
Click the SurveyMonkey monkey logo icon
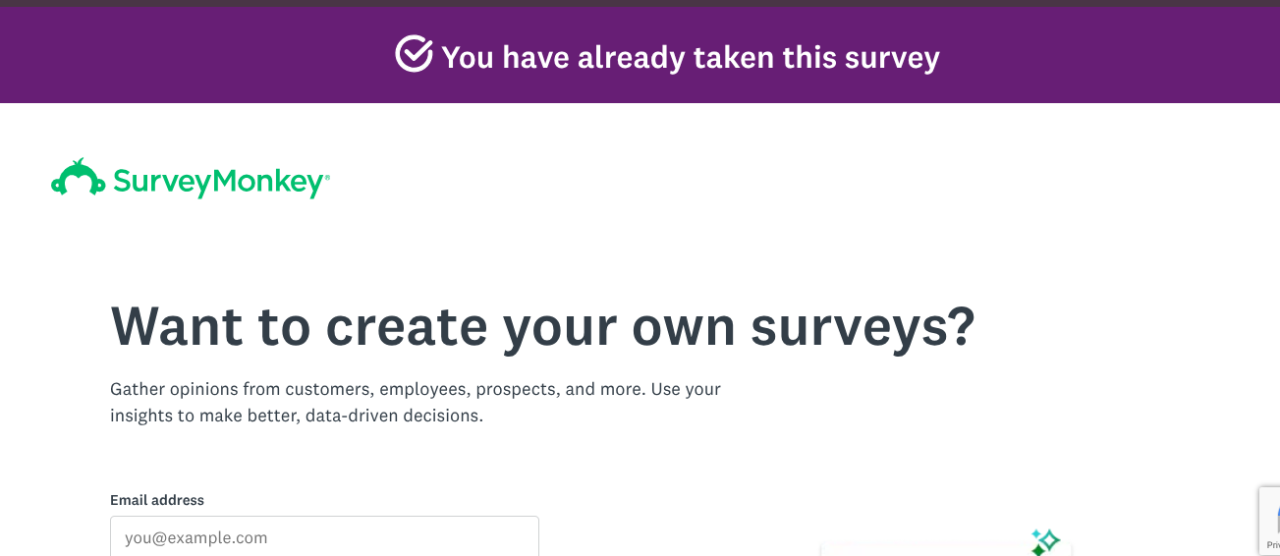tap(78, 178)
